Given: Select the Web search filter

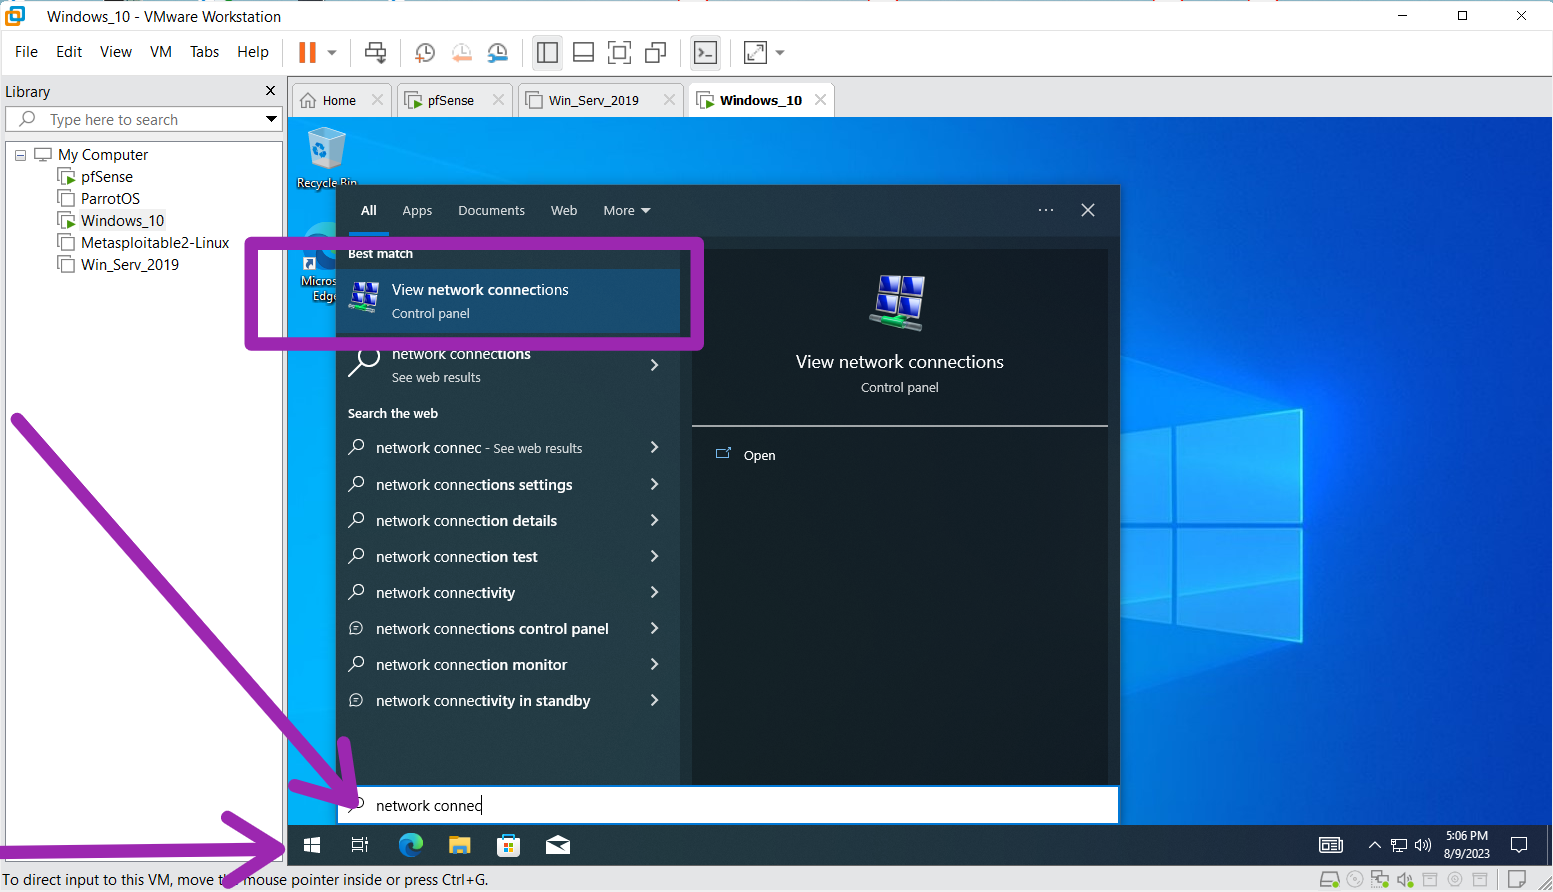Looking at the screenshot, I should [x=564, y=211].
